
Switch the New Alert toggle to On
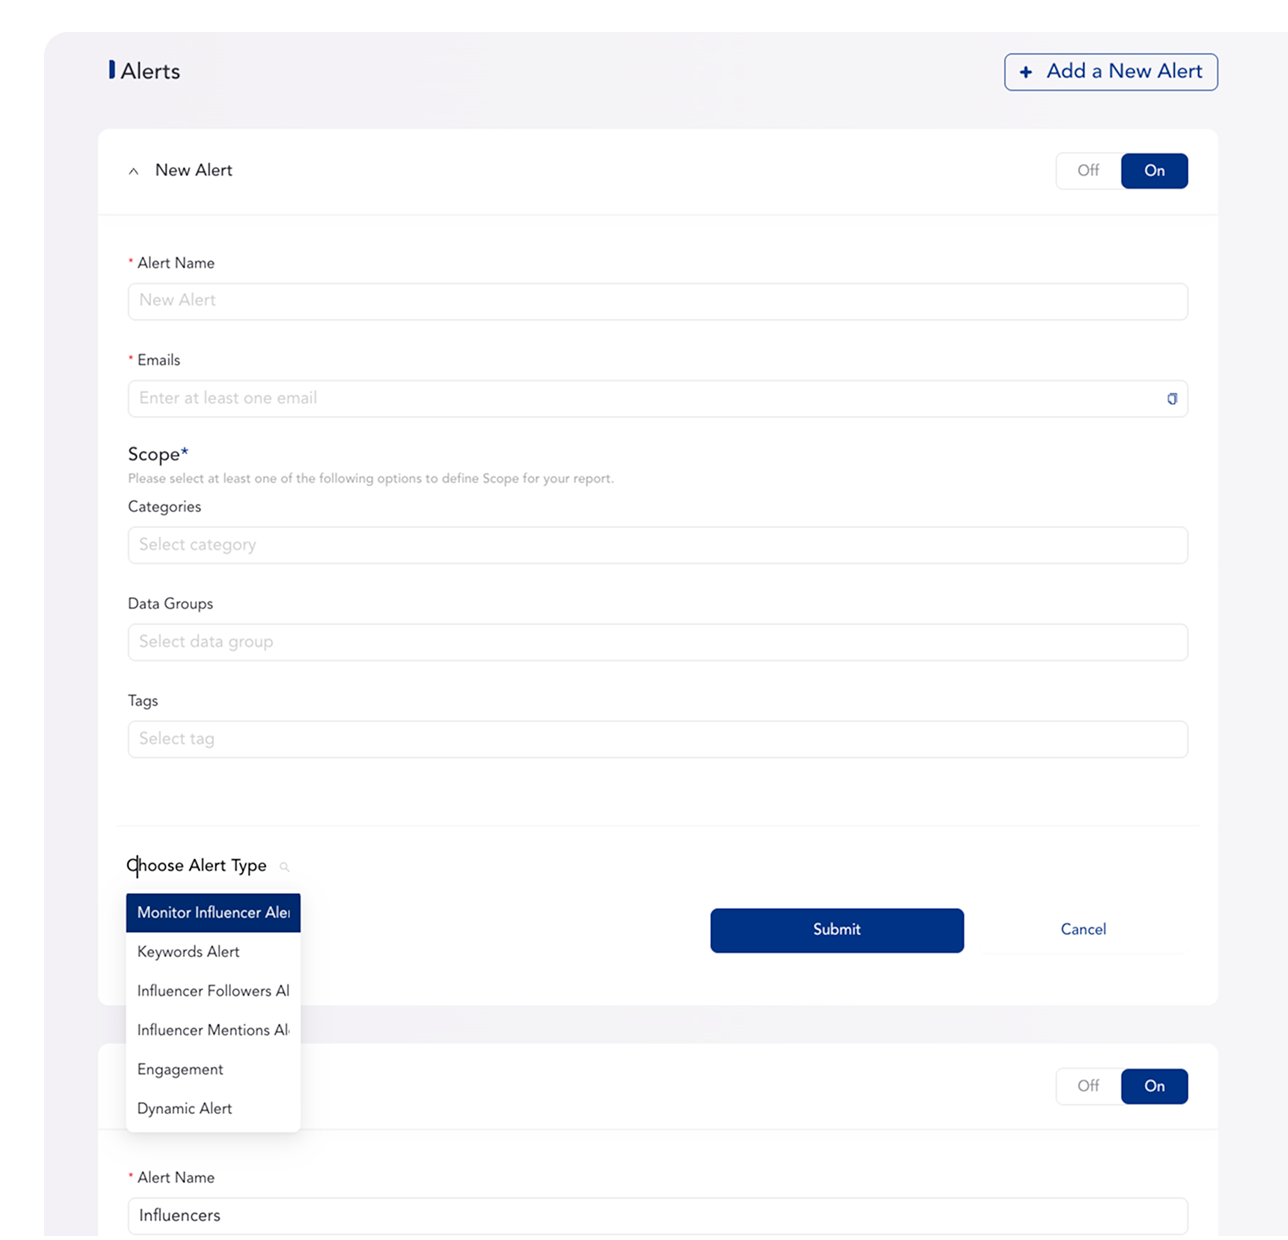[1154, 171]
